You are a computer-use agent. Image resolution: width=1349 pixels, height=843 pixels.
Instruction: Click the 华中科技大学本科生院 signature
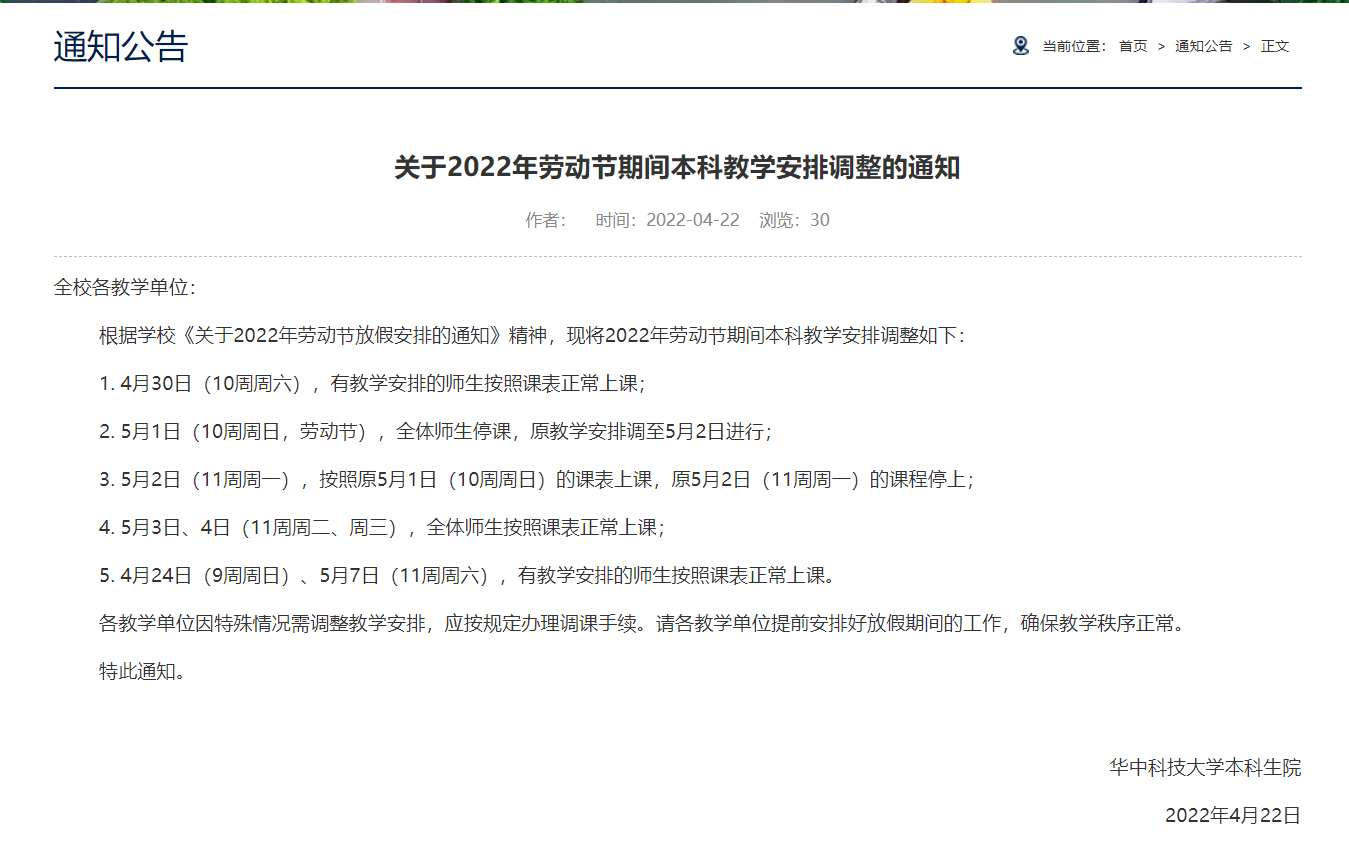tap(1205, 768)
